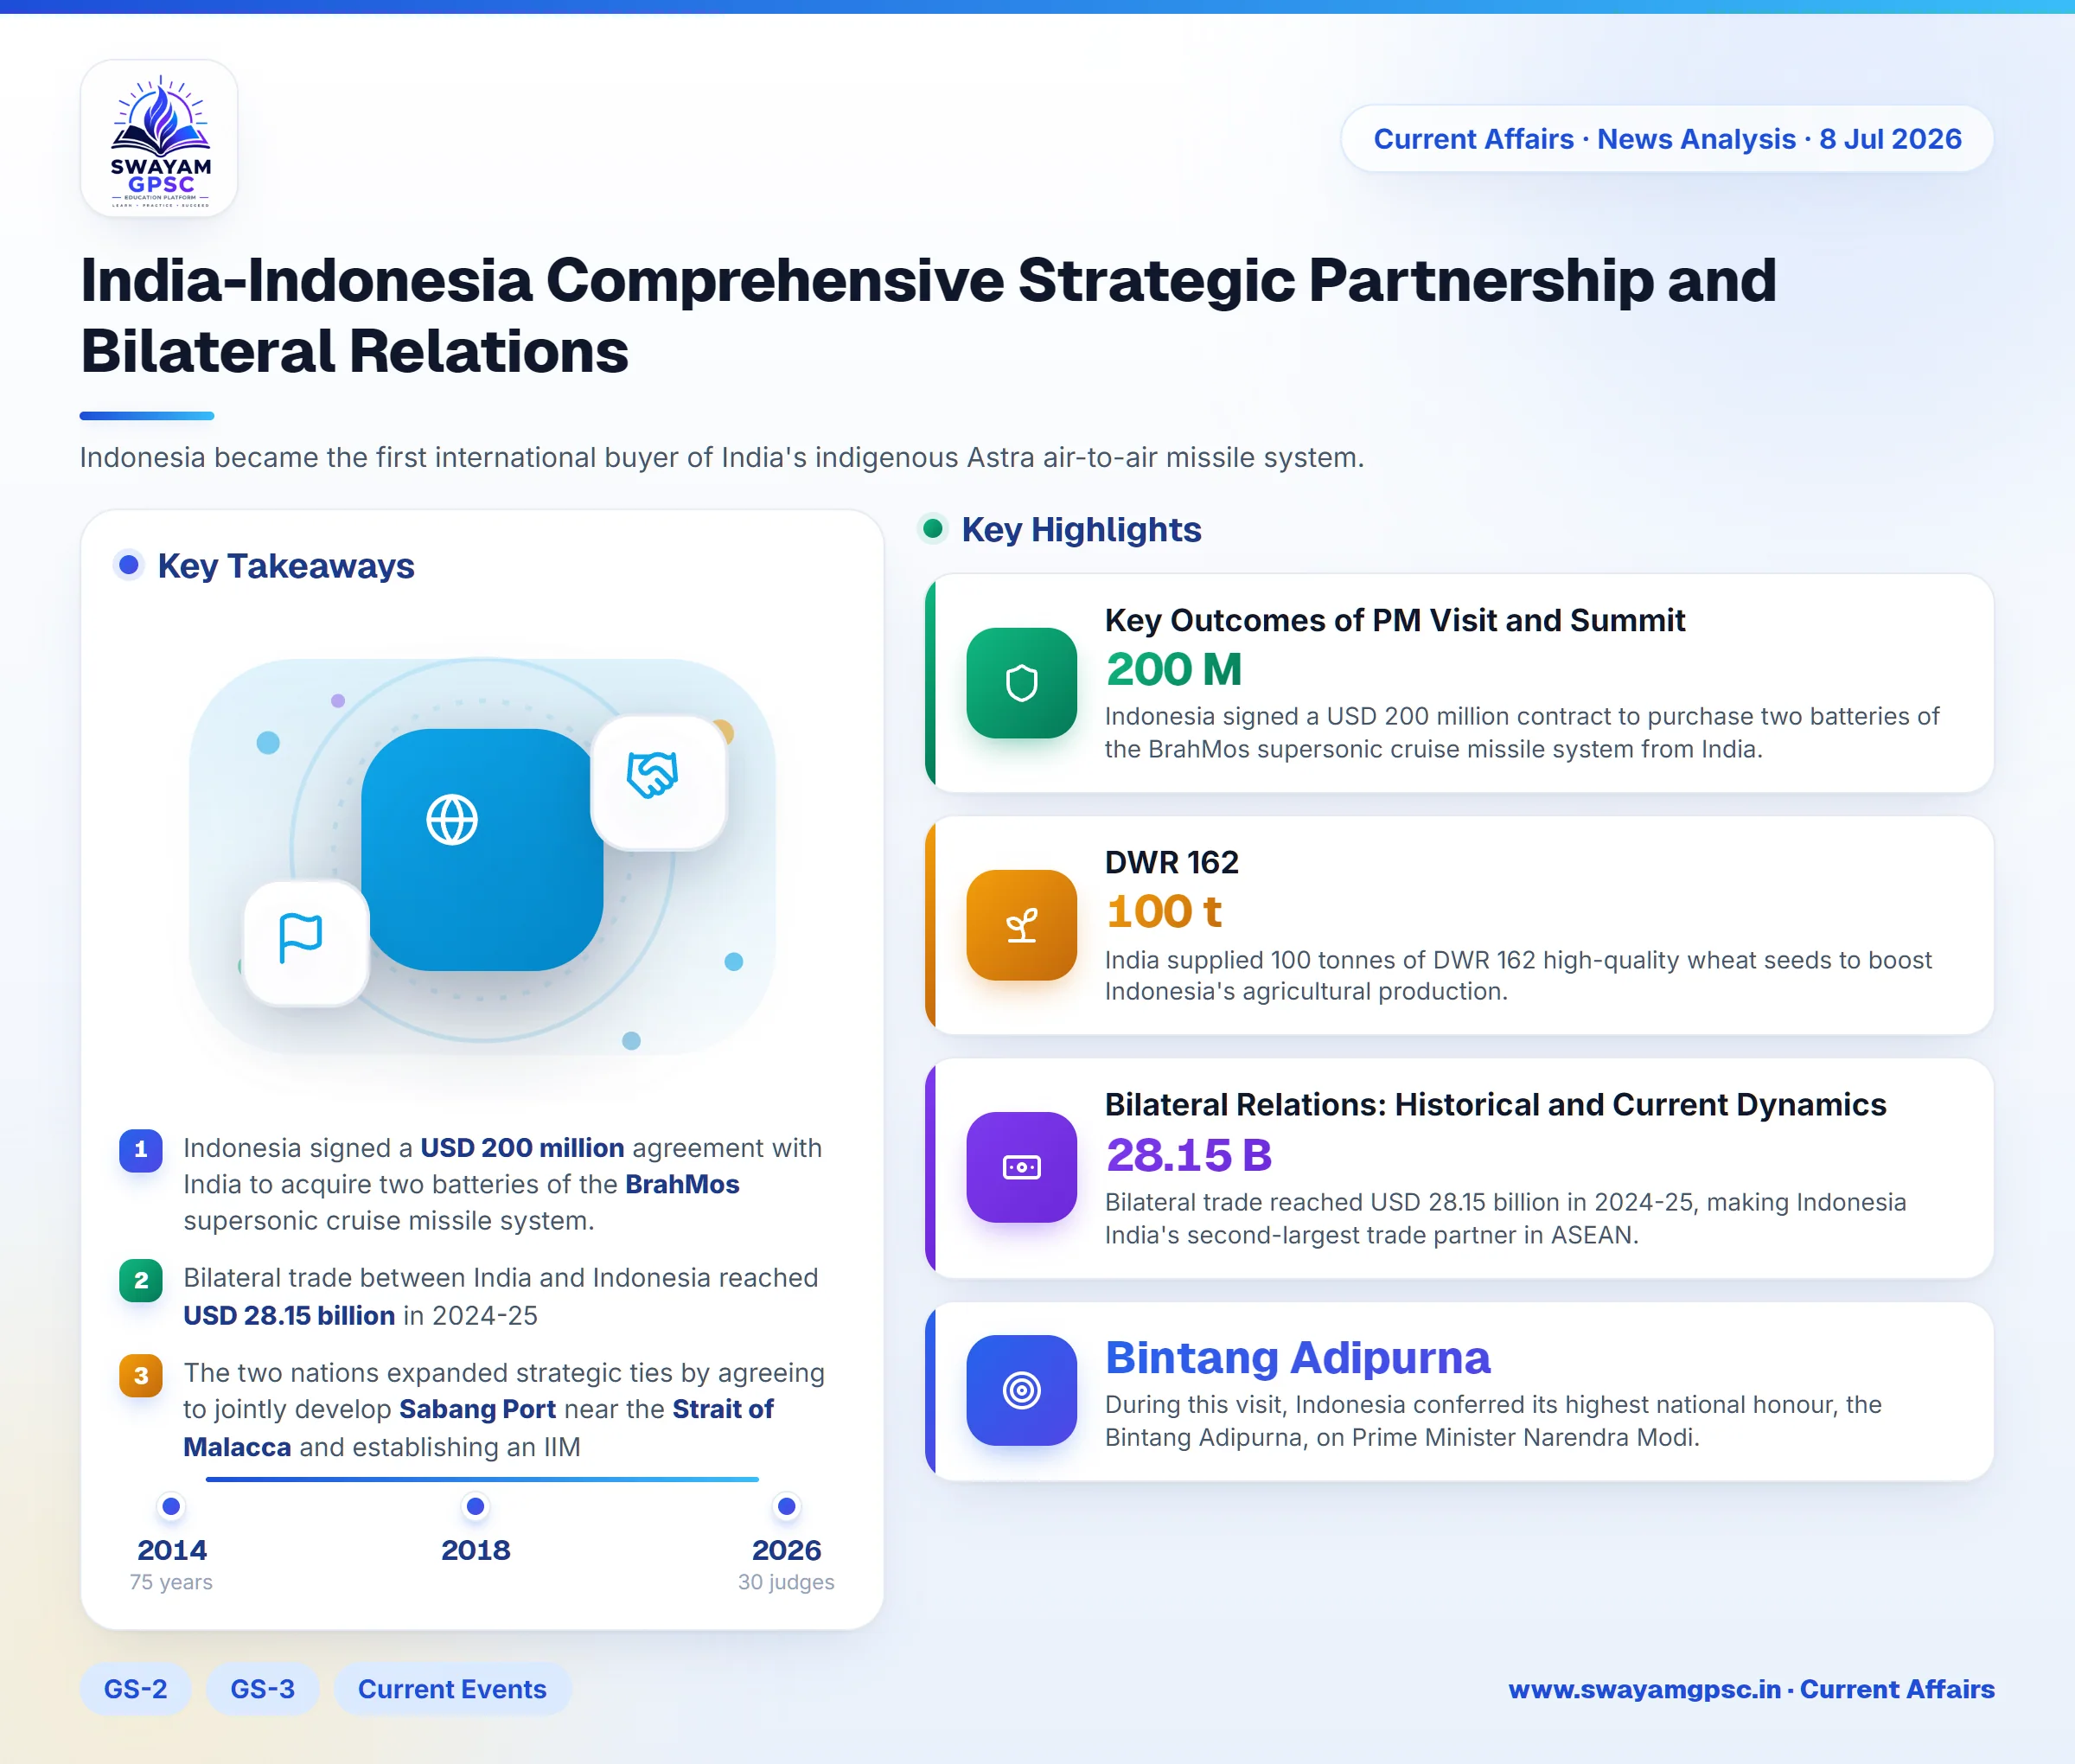
Task: Click the trade description under '28.15 B'
Action: [x=1505, y=1219]
